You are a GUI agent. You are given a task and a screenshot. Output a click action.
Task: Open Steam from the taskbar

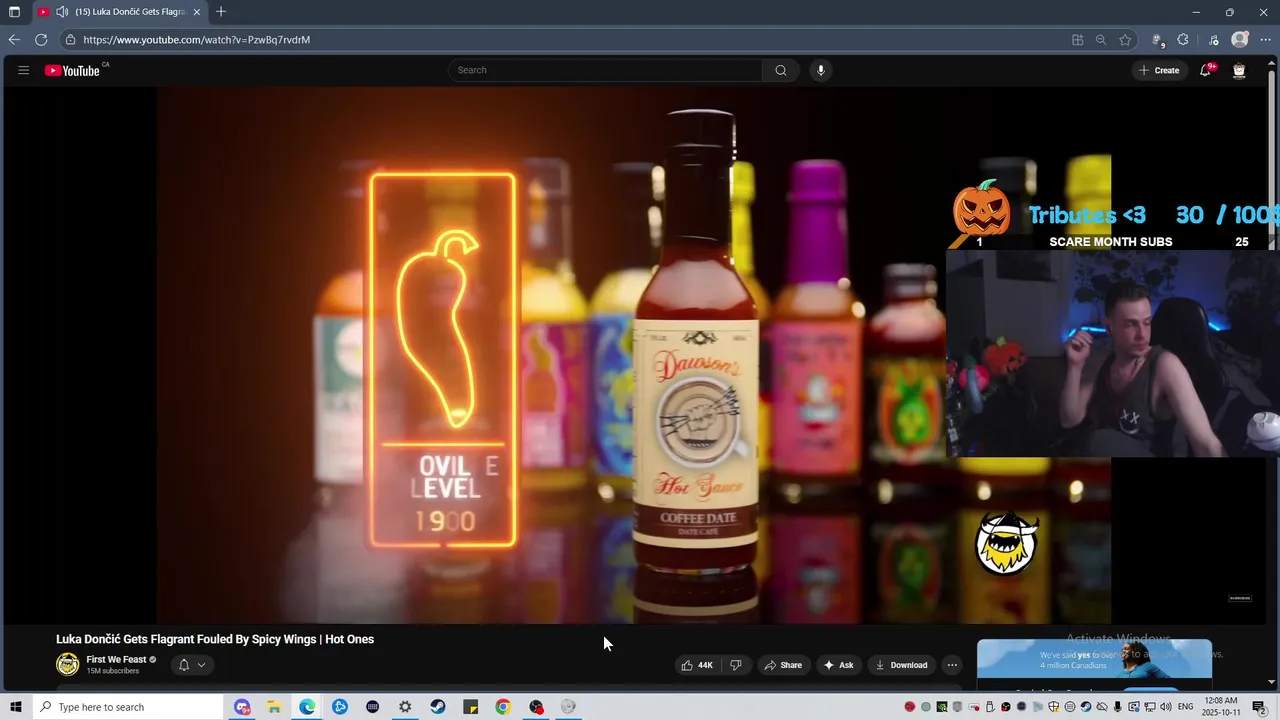438,707
